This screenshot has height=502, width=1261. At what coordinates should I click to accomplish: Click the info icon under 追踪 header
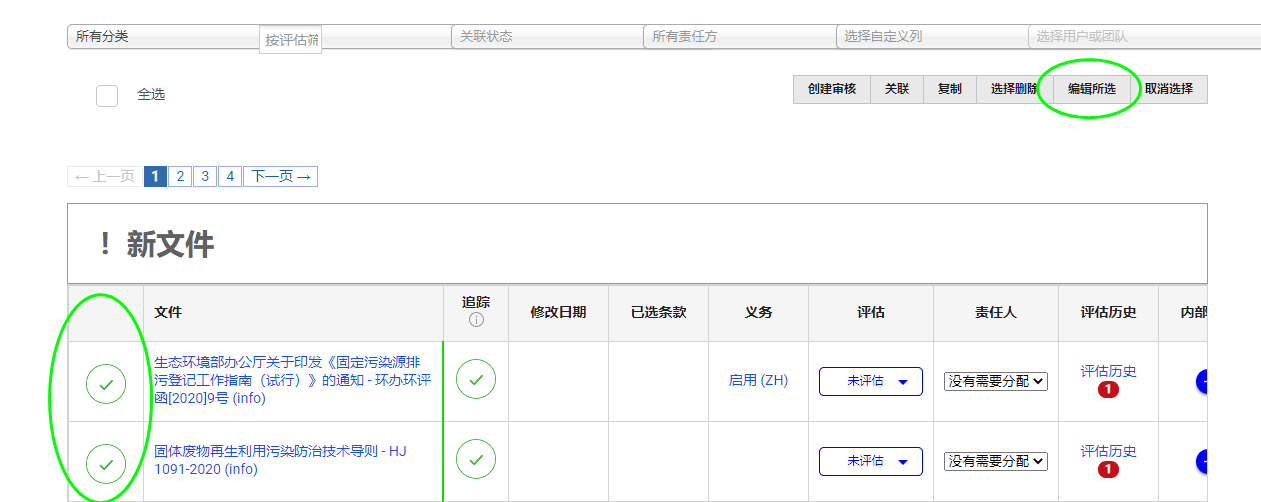click(476, 320)
